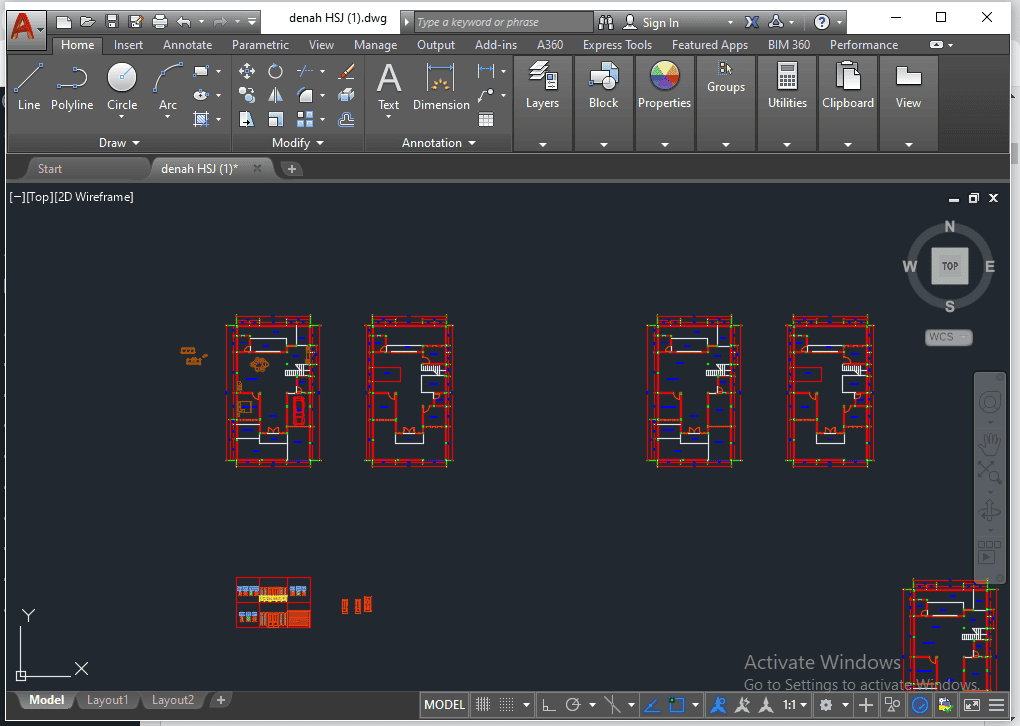Switch to the Layout1 tab
Viewport: 1020px width, 726px height.
pos(107,700)
